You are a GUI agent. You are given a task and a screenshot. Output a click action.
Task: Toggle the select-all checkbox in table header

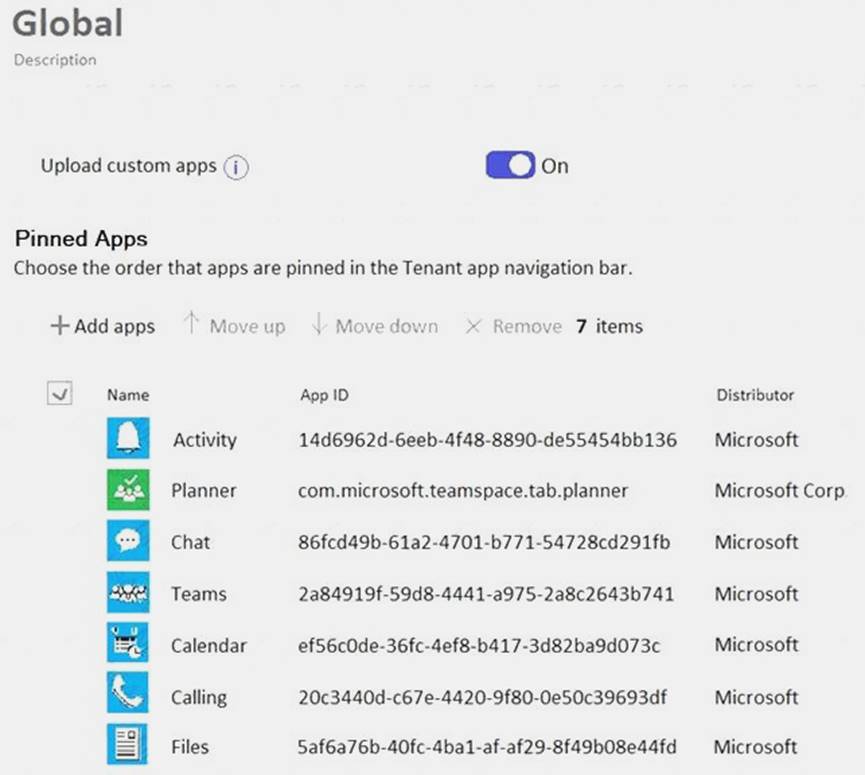(x=59, y=395)
